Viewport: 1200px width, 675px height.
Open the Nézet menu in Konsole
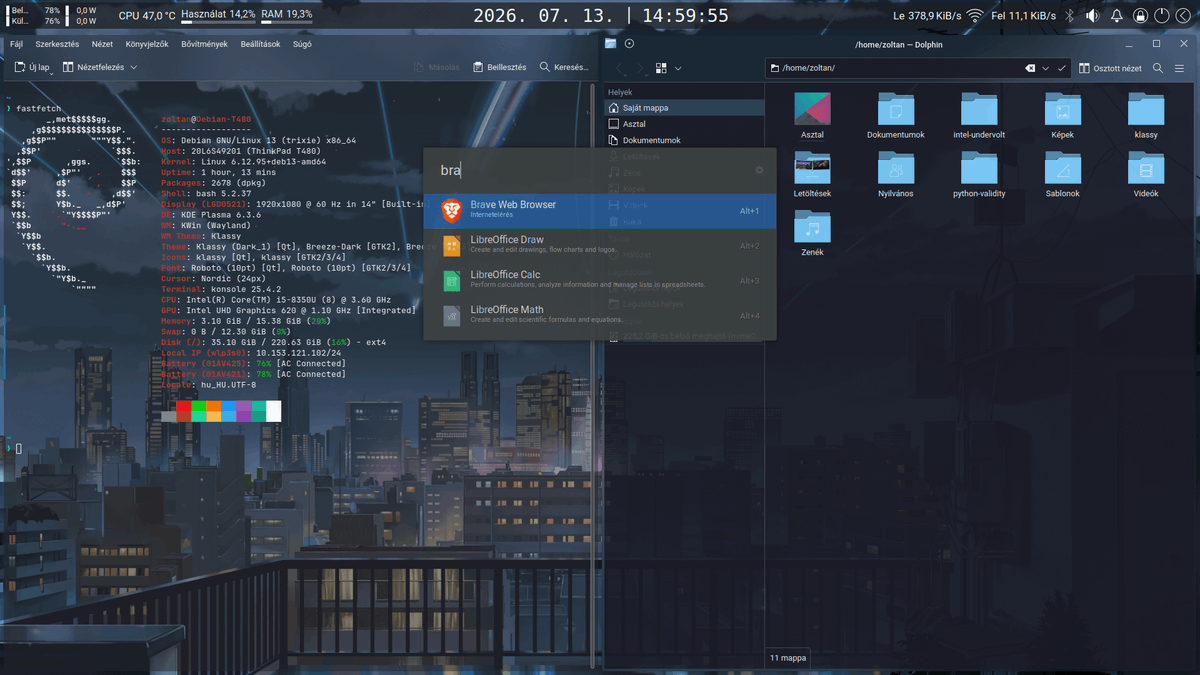pyautogui.click(x=102, y=44)
